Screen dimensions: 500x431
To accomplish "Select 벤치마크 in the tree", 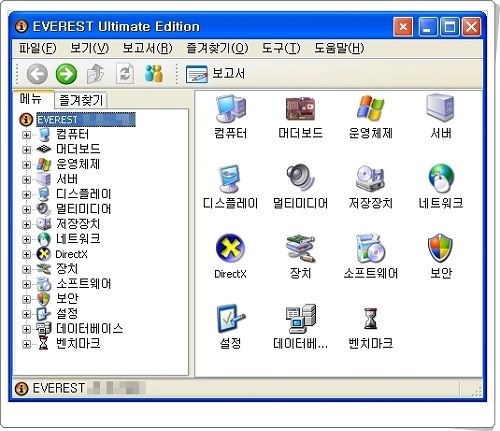I will click(78, 344).
